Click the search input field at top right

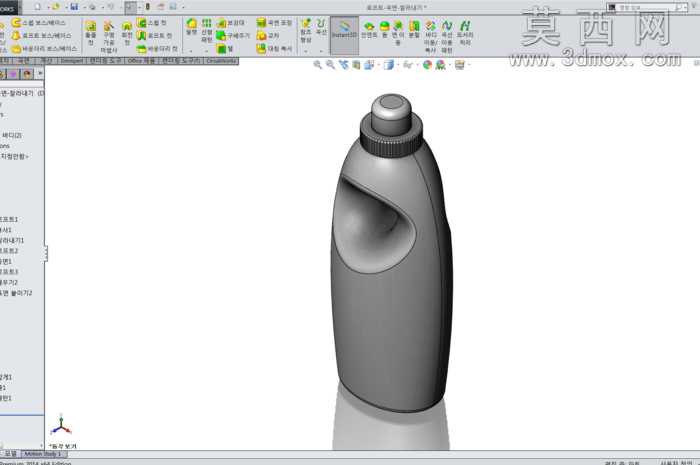tap(646, 7)
